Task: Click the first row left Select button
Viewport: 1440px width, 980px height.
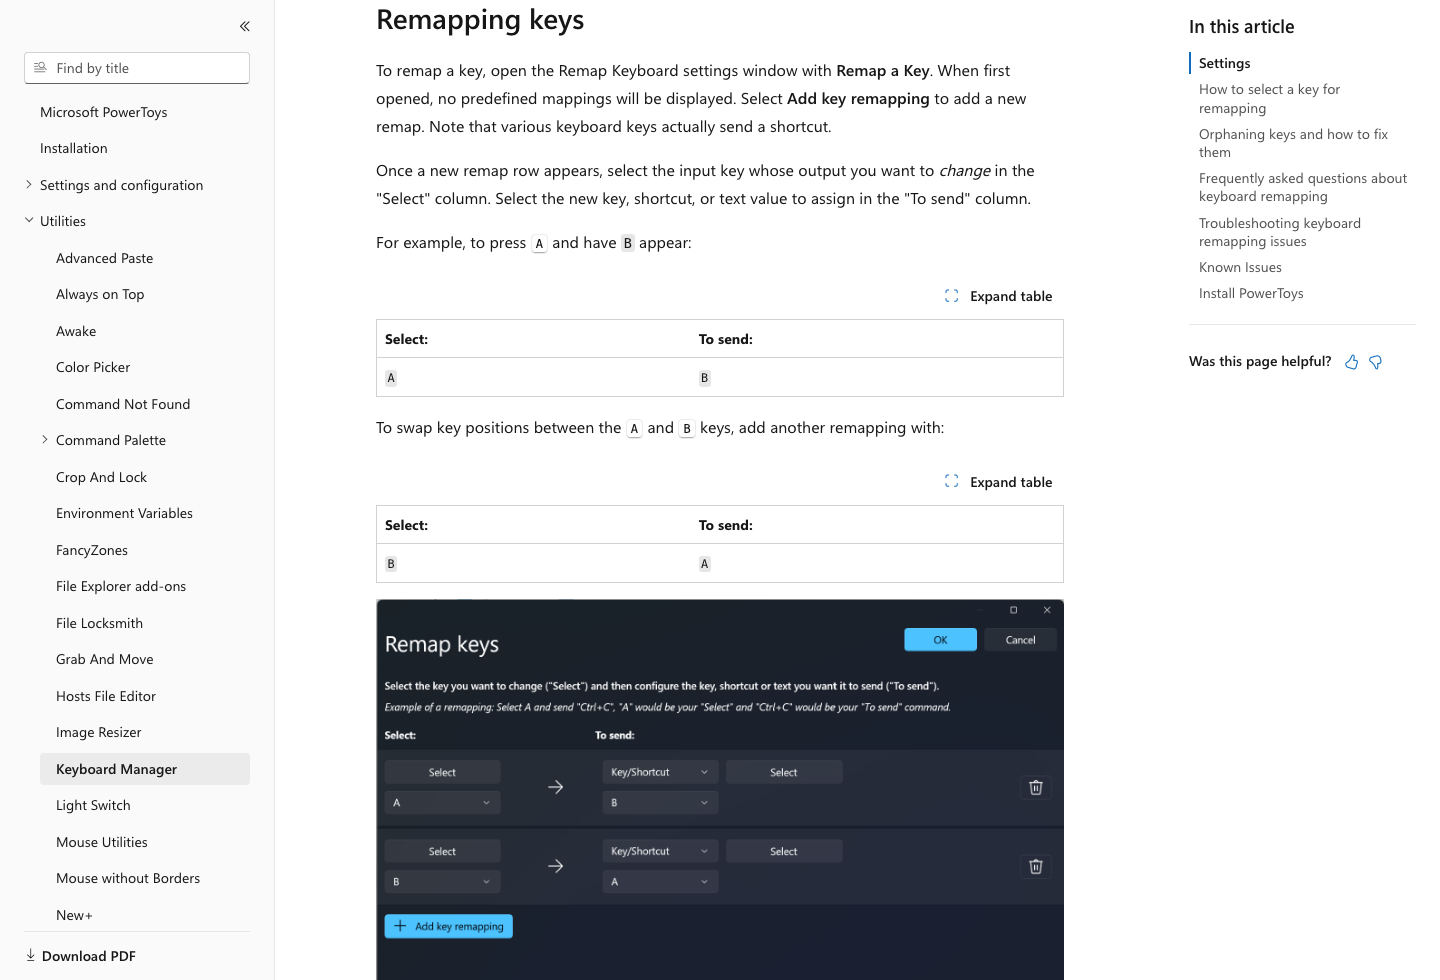Action: tap(442, 772)
